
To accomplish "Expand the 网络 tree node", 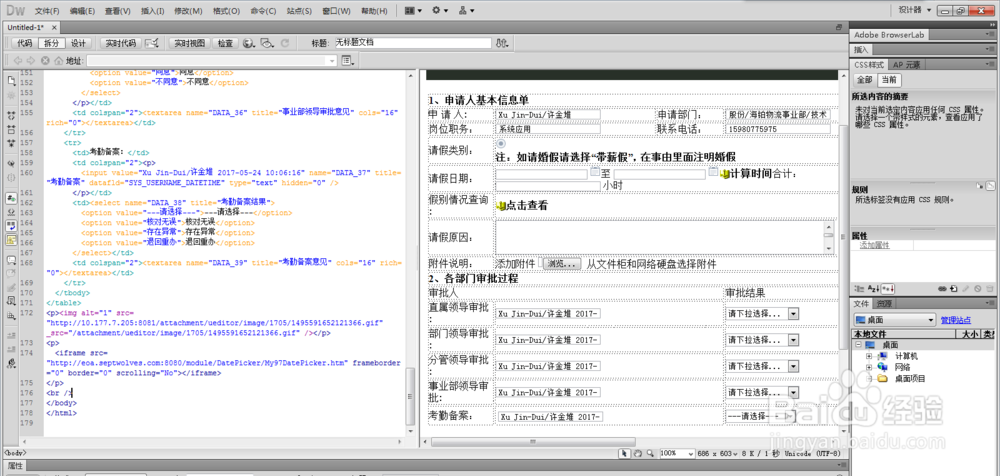I will (x=869, y=367).
